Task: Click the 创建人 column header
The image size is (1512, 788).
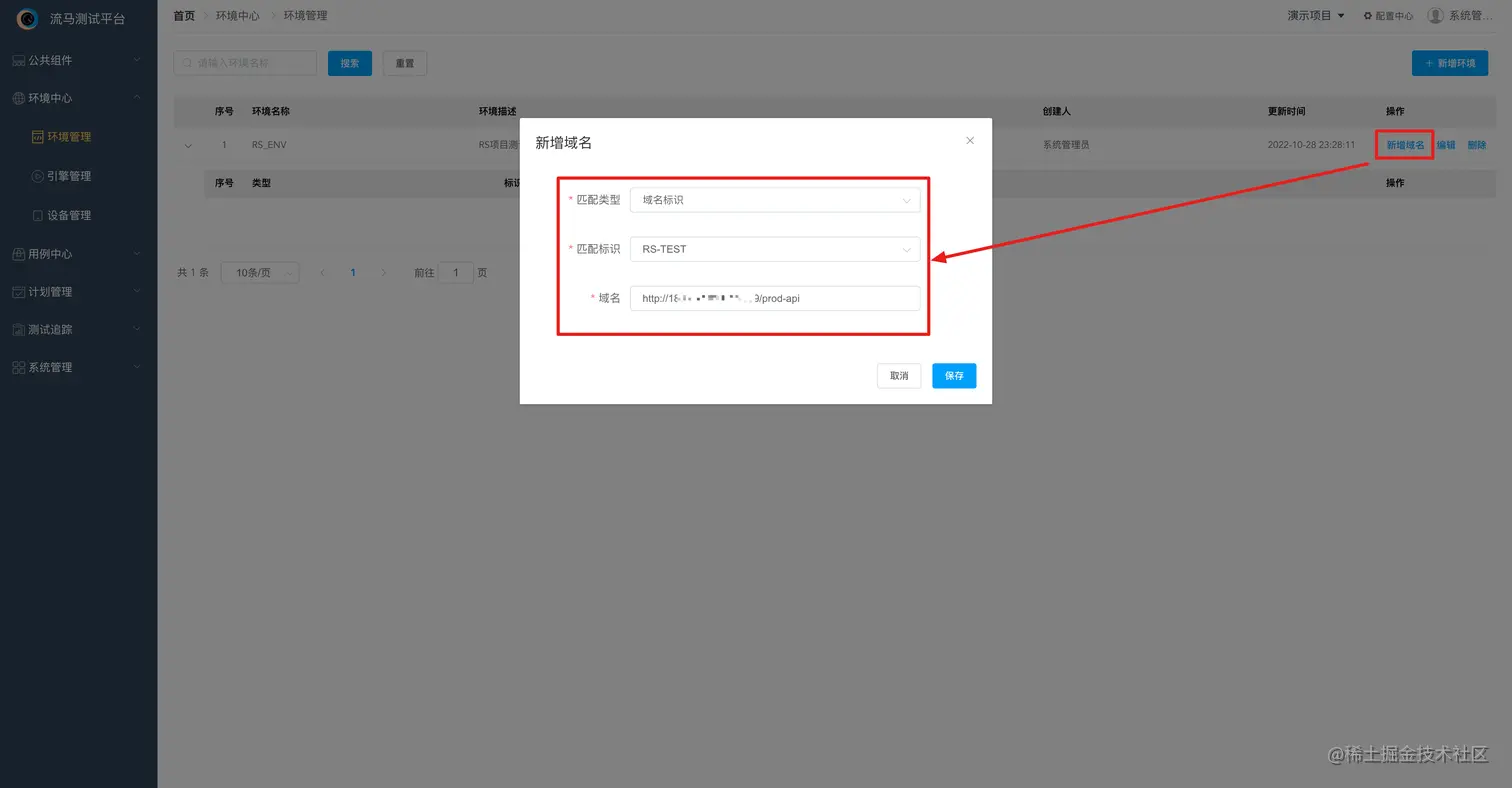Action: point(1057,111)
